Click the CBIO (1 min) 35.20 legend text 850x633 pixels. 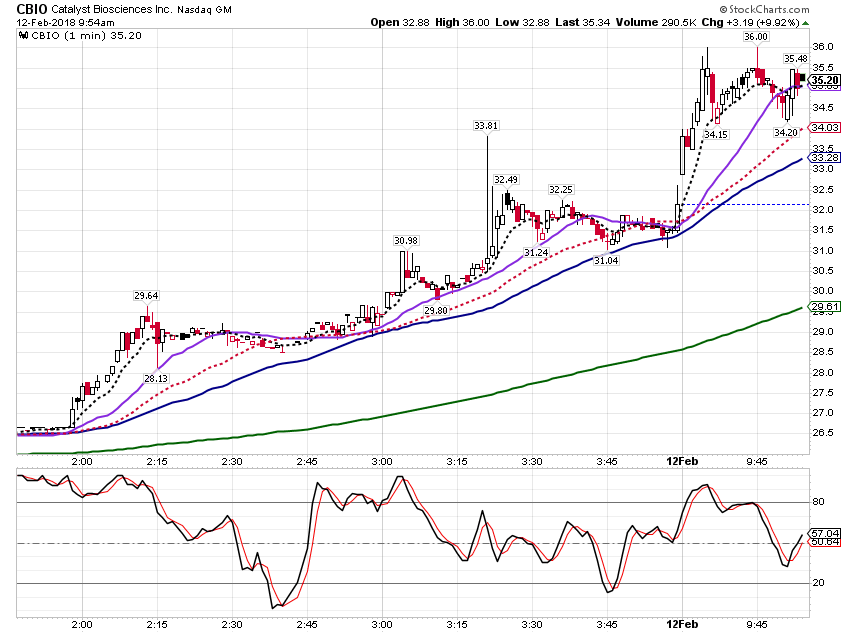point(87,35)
